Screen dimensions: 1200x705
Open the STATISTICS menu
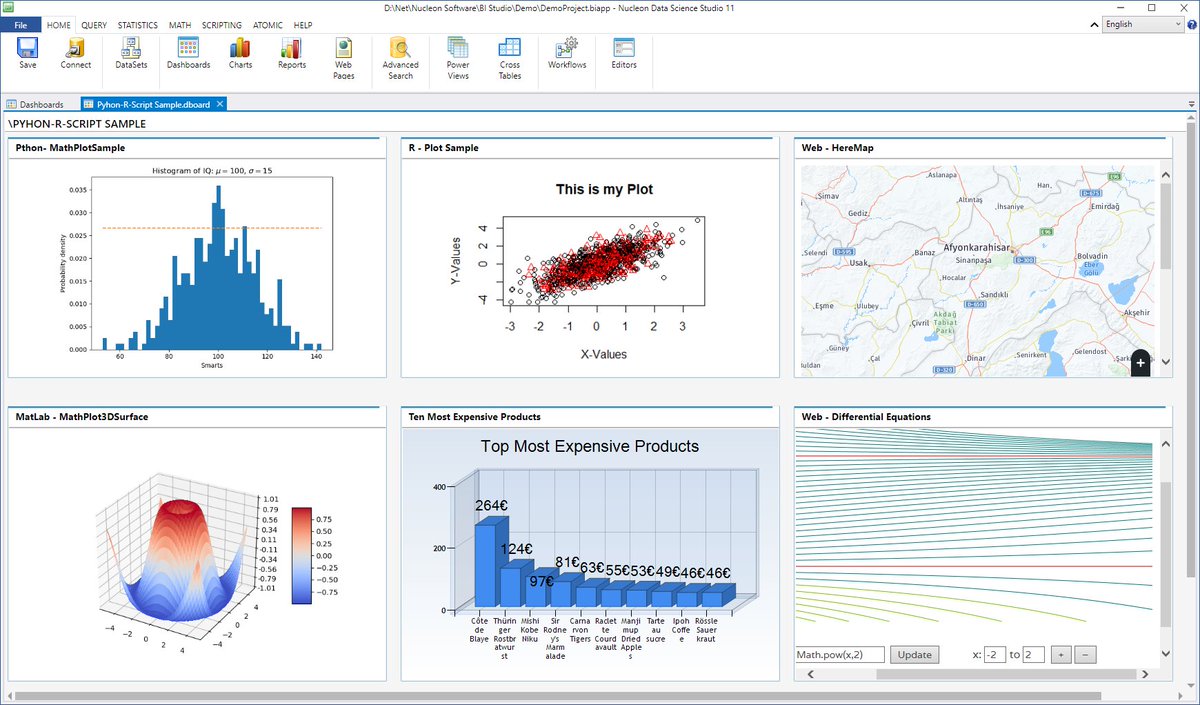[137, 25]
